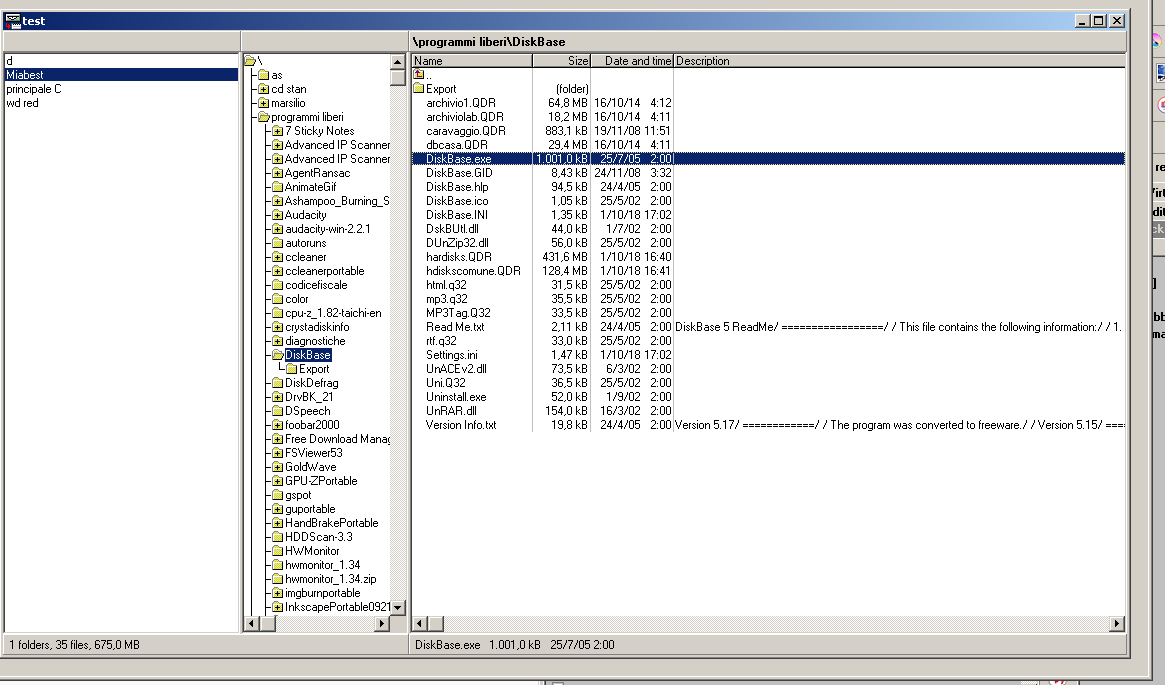1165x685 pixels.
Task: Click the app icon in the test title bar
Action: 12,21
